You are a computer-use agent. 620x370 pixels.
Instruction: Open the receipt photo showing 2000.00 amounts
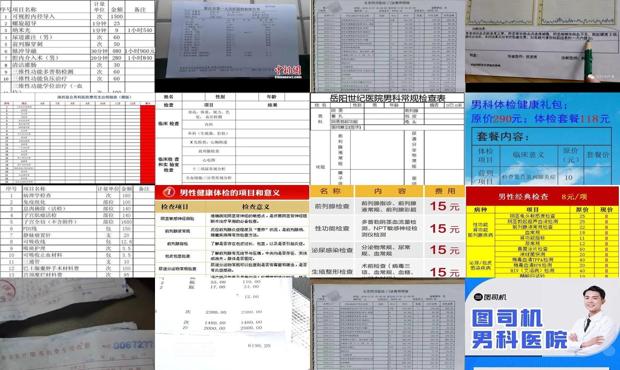point(232,324)
